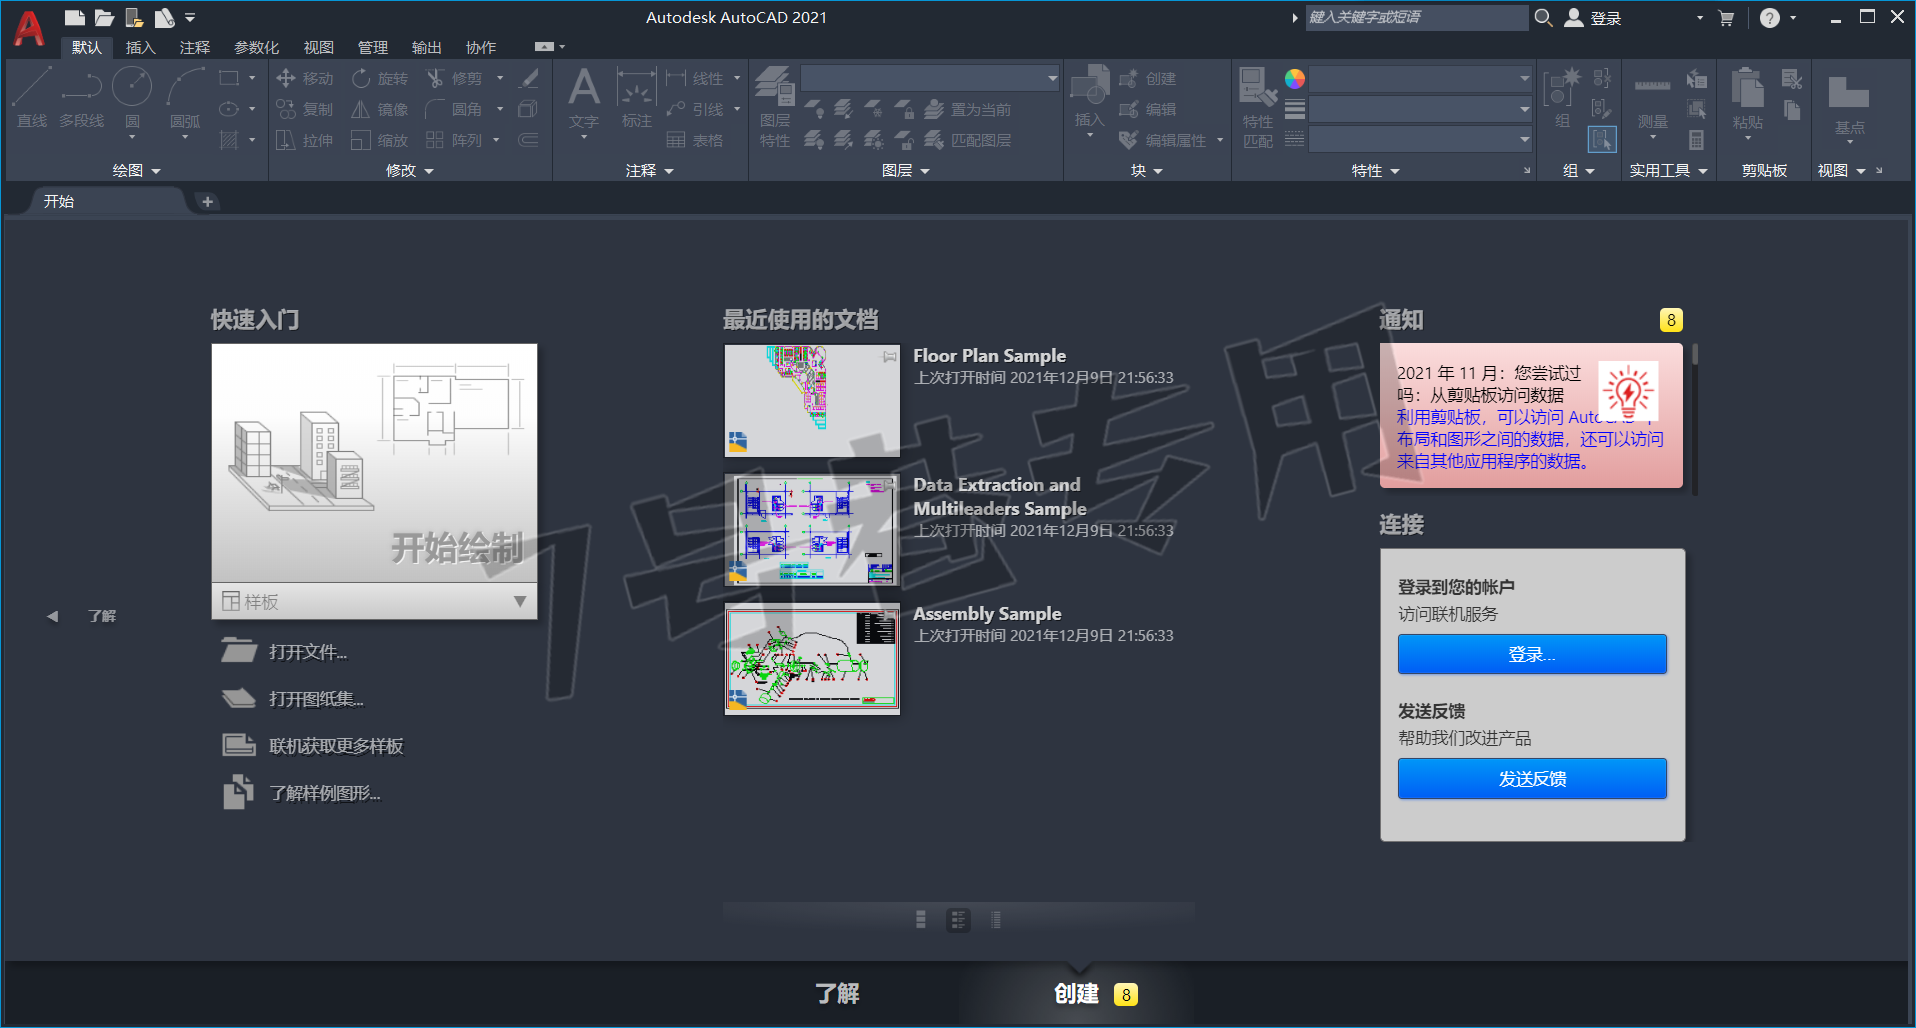Expand the Utilities (实用工具) panel

tap(1668, 171)
